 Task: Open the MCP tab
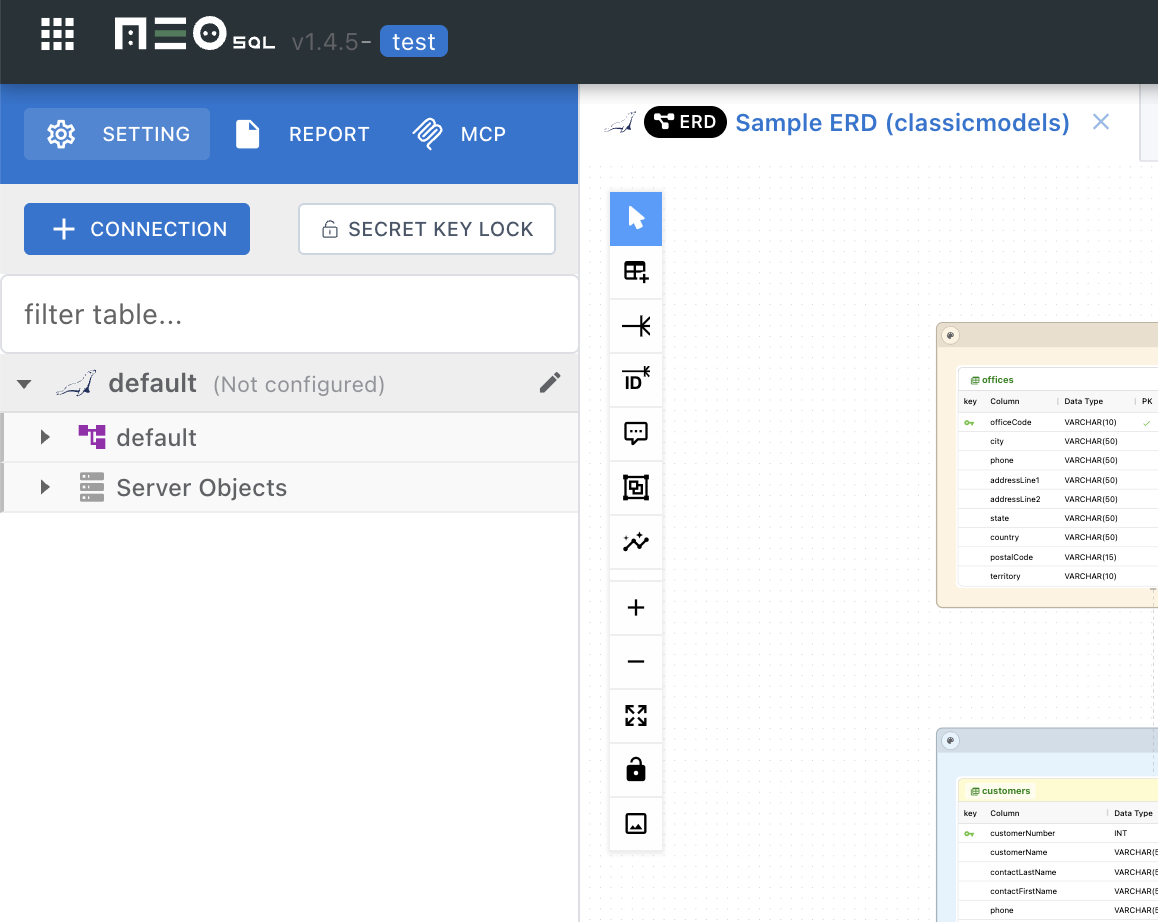click(459, 134)
